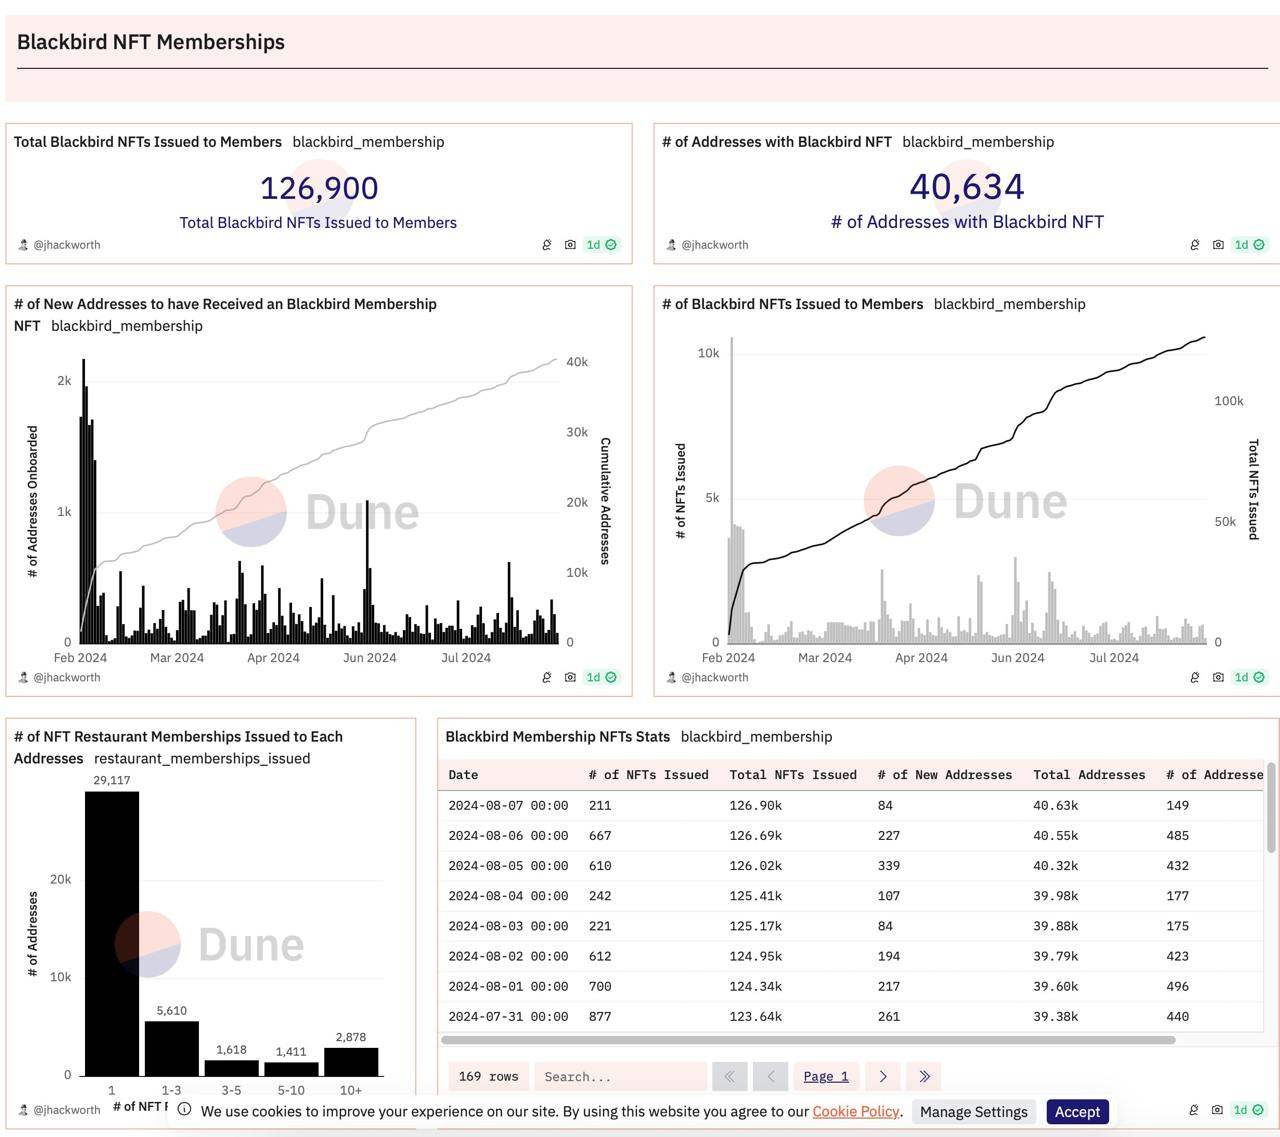Open @jhackworth profile under Addresses with Blackbird NFT counter

714,244
